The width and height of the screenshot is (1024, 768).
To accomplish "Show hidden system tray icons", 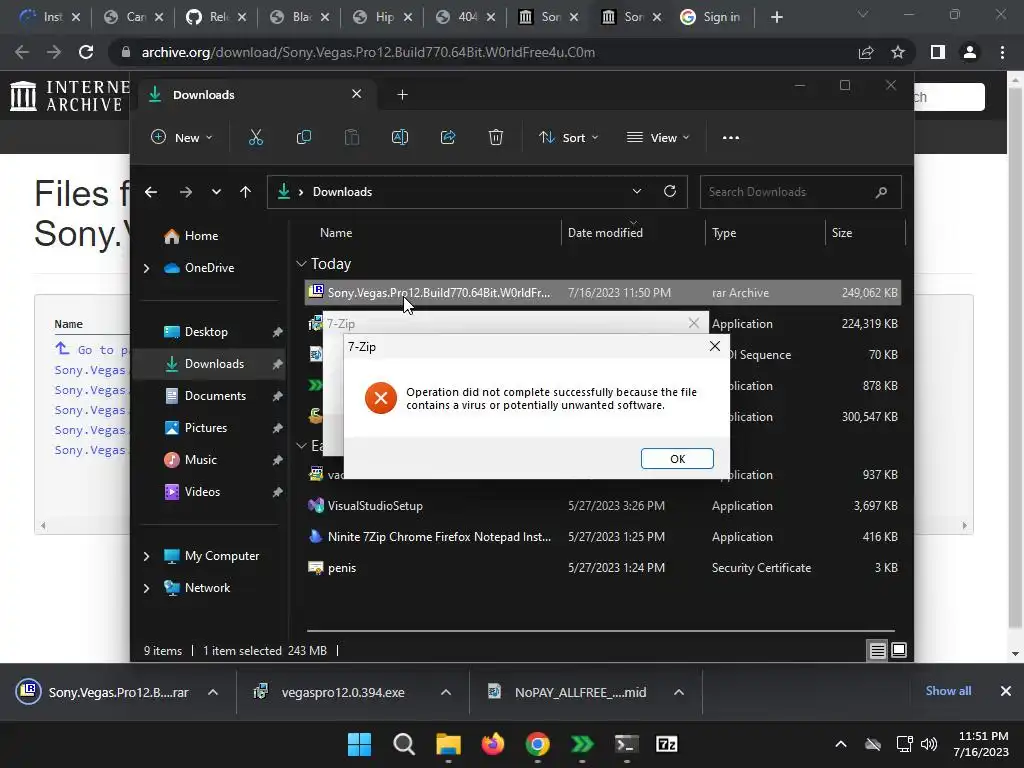I will (841, 744).
